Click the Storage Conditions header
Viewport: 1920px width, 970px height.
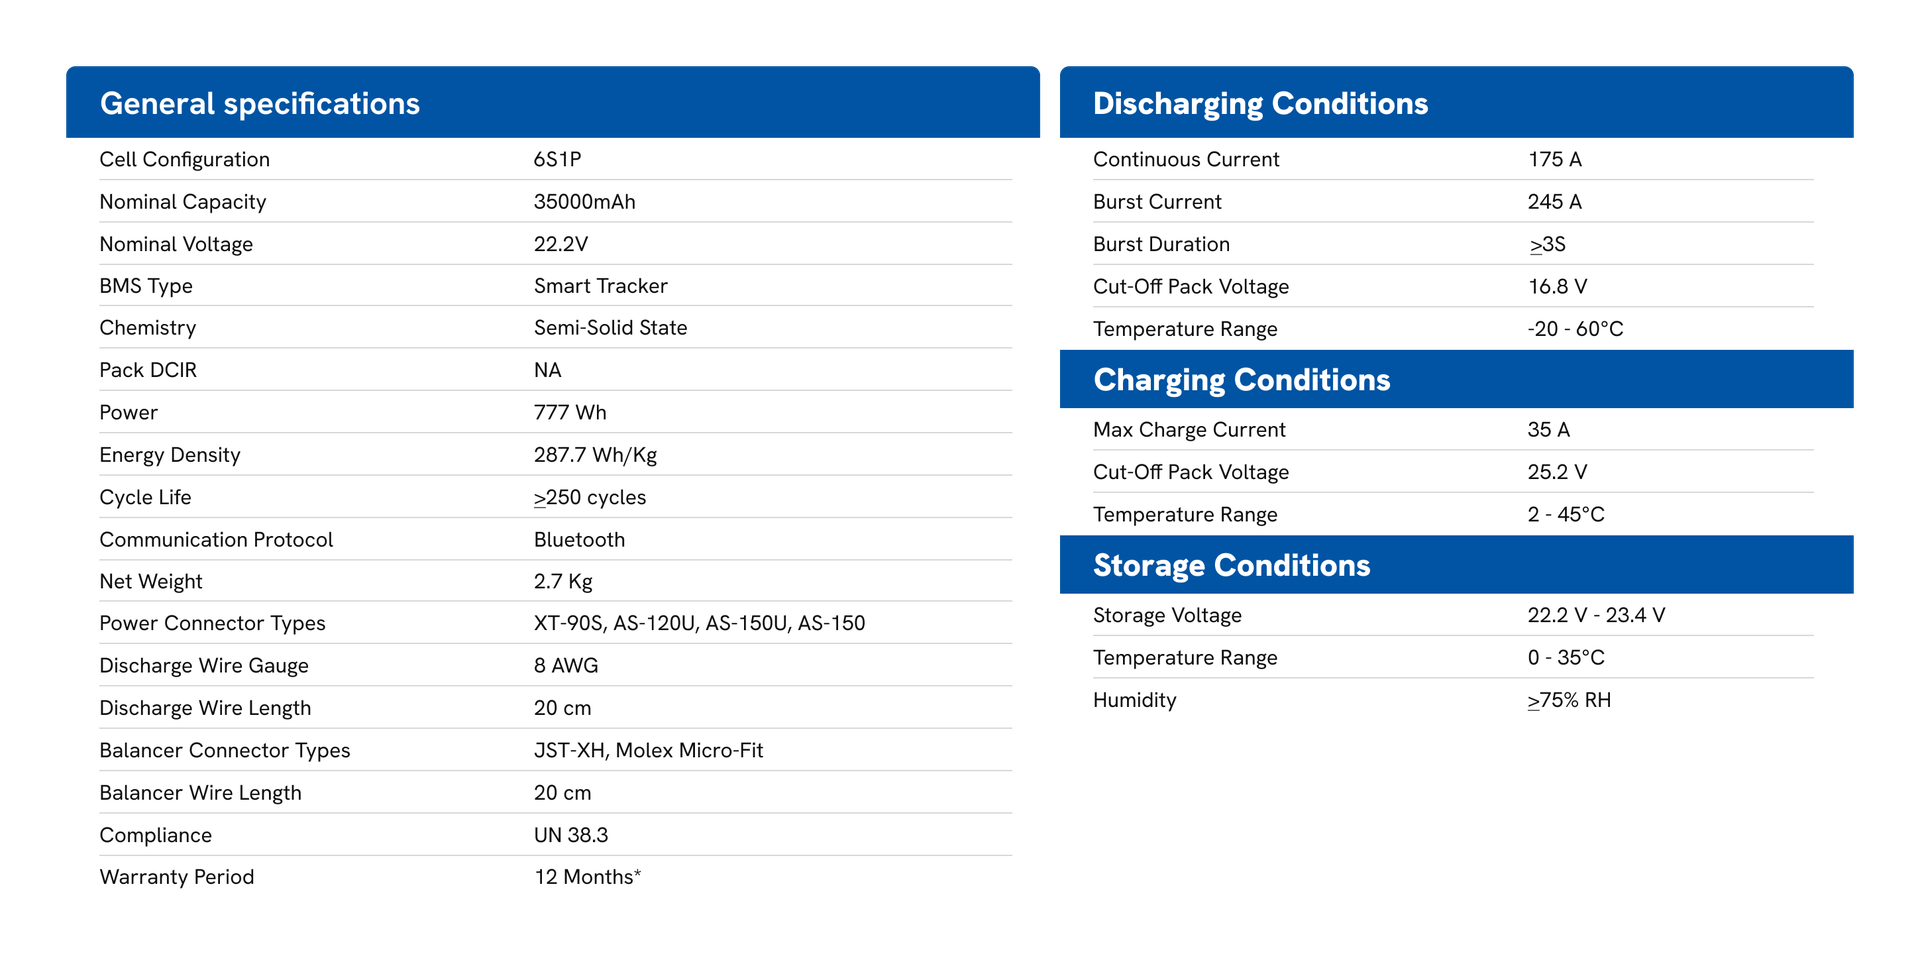[1231, 566]
